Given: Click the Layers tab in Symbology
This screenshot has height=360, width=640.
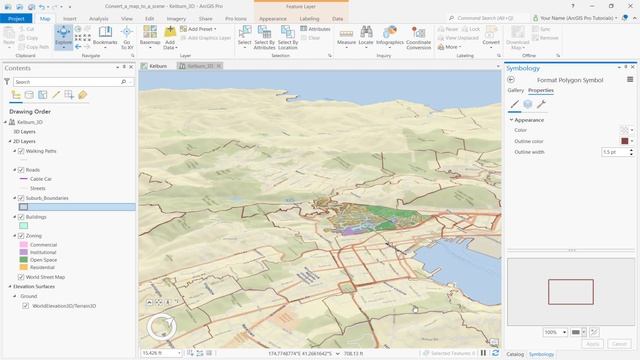Looking at the screenshot, I should tap(528, 104).
